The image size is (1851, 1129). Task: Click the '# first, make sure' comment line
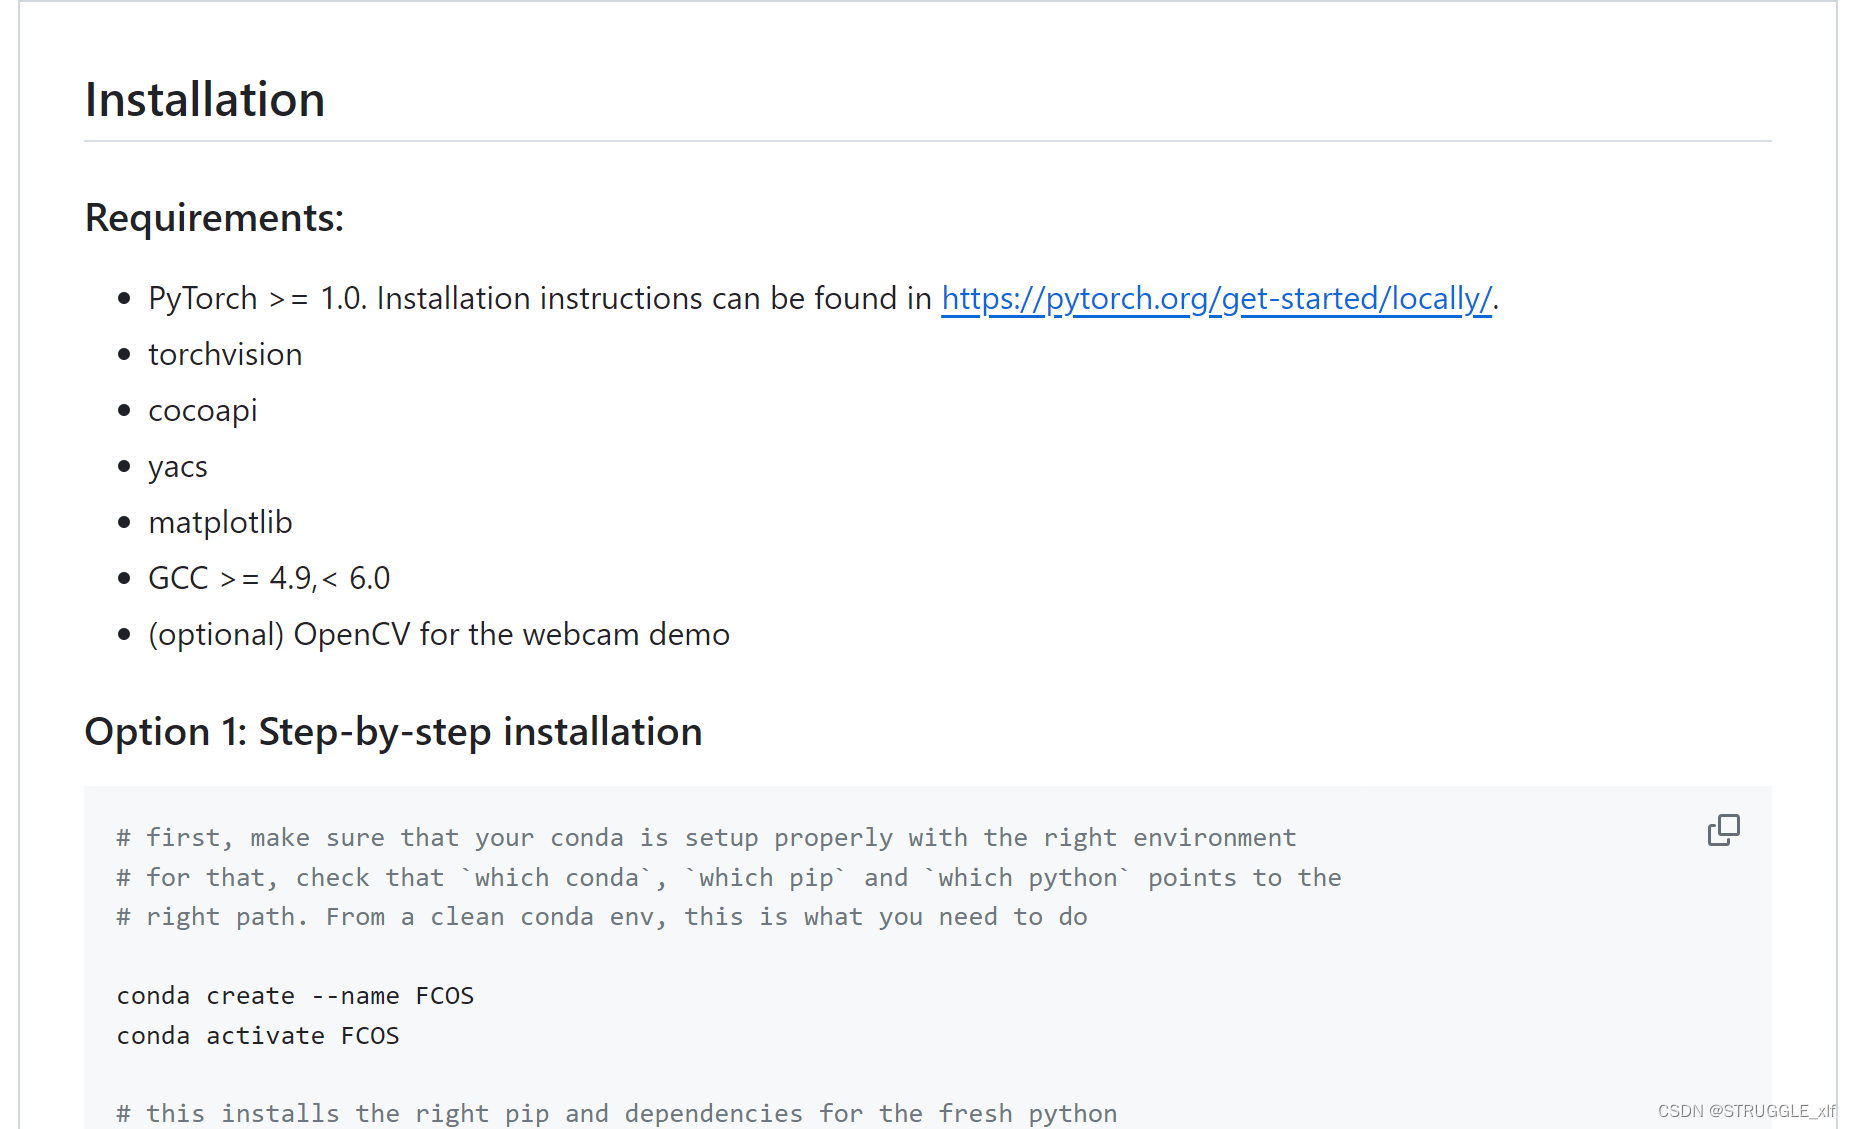pos(706,838)
